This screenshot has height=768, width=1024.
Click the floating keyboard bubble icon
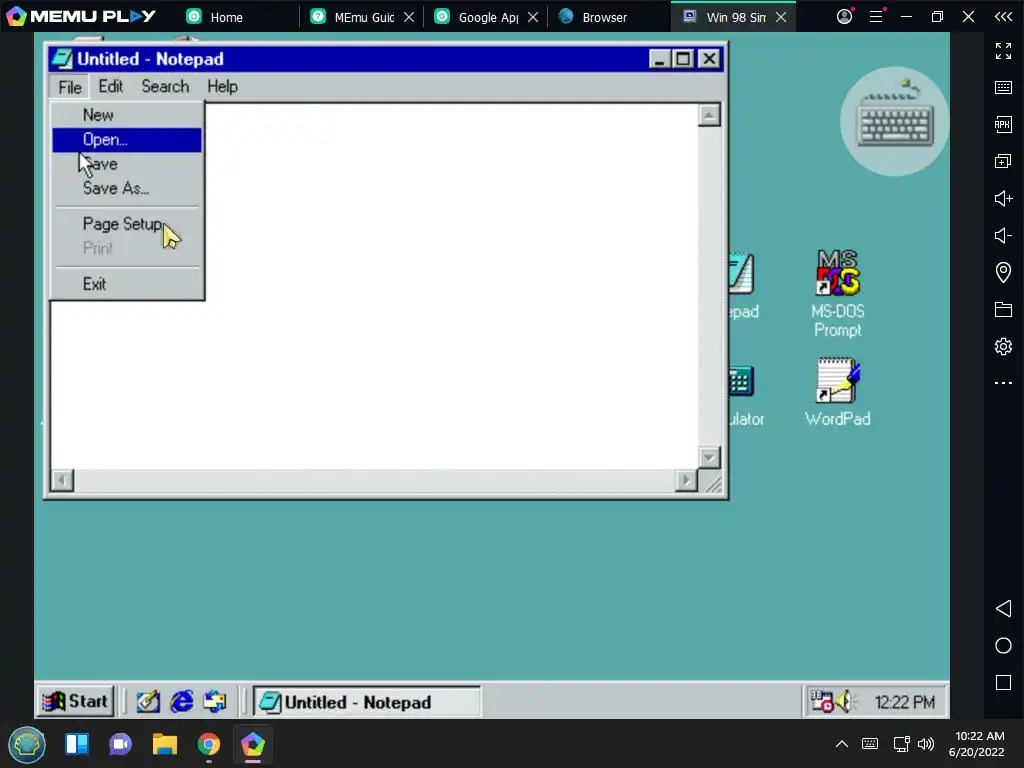(x=895, y=121)
